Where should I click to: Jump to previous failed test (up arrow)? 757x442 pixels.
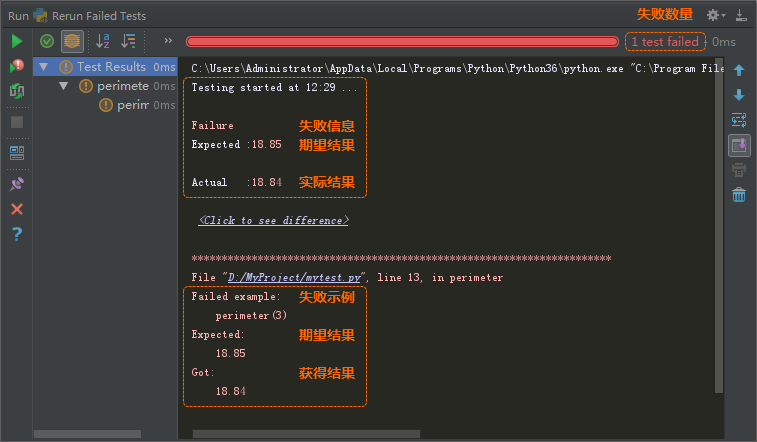click(x=739, y=70)
